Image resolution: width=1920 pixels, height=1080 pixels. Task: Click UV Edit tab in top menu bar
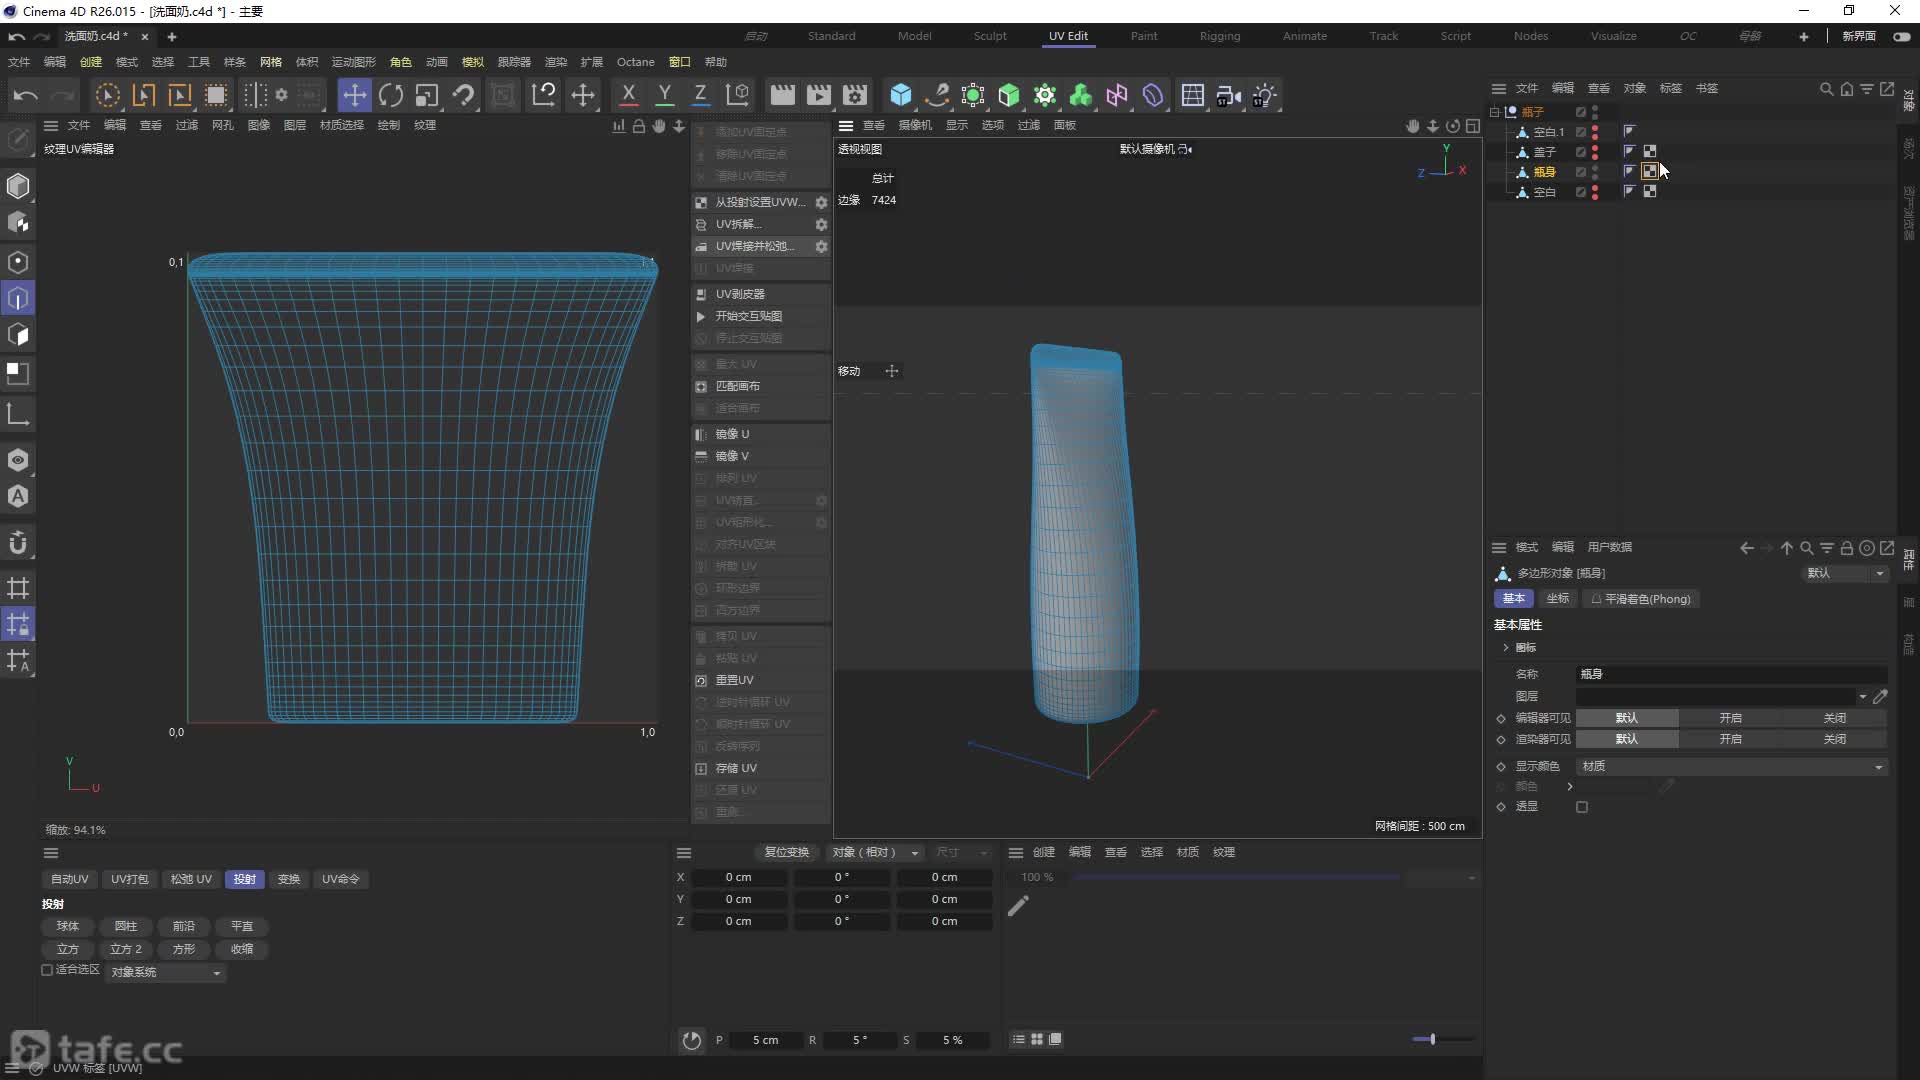pos(1067,36)
